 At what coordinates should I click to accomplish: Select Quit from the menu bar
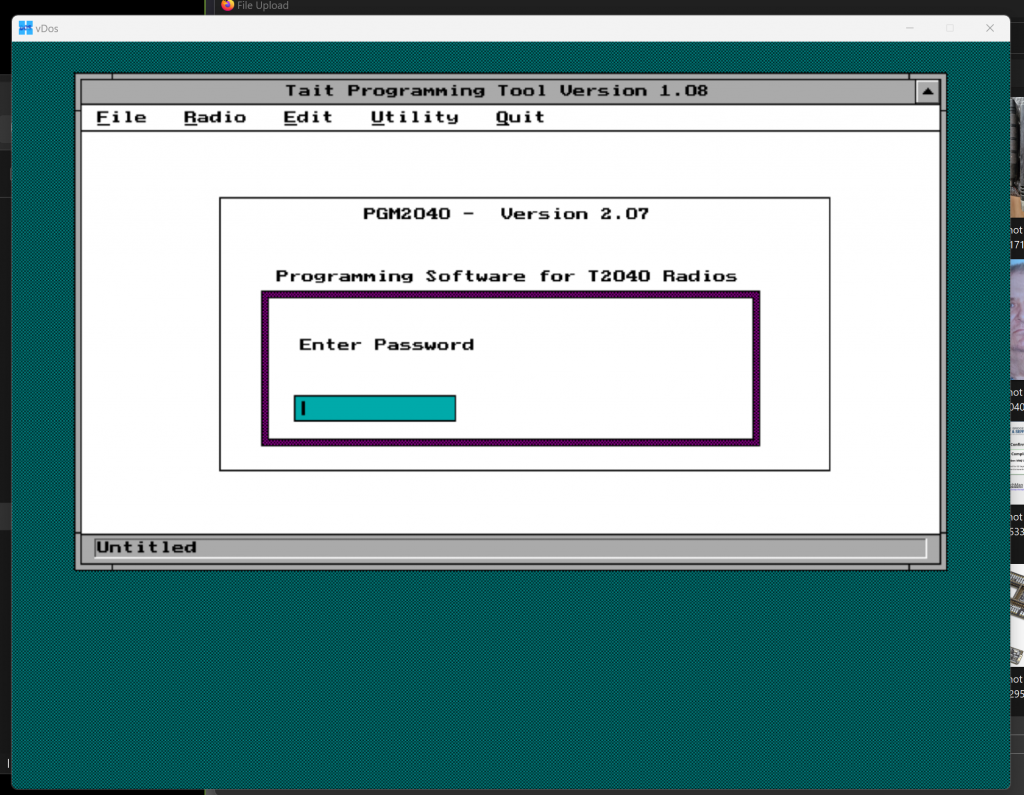520,118
